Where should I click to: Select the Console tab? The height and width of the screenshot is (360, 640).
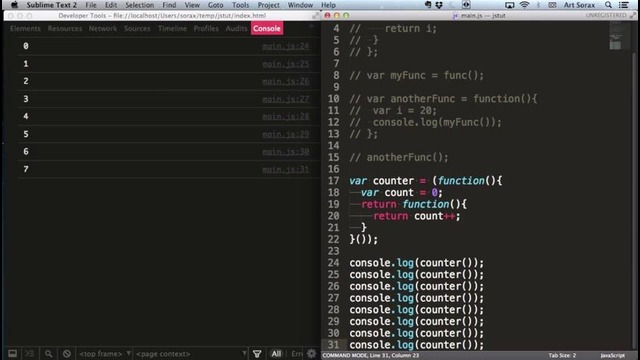pyautogui.click(x=267, y=28)
